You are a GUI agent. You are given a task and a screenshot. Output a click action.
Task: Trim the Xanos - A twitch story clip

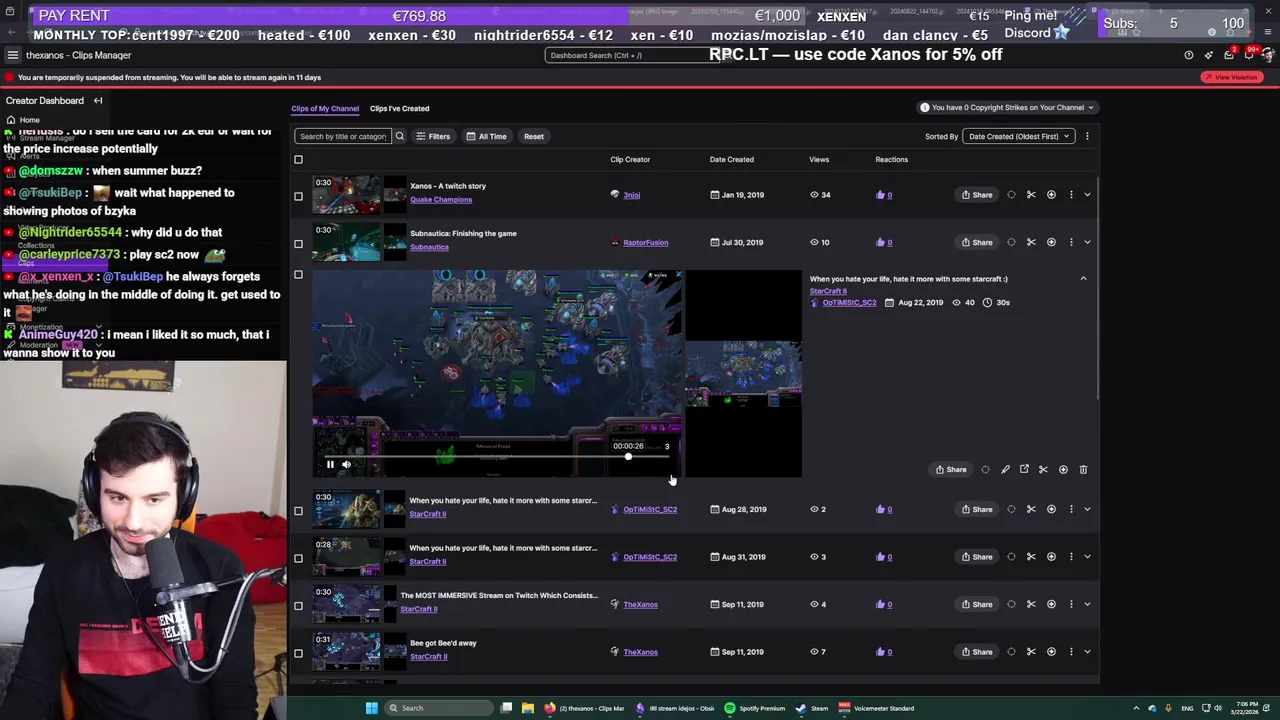[x=1031, y=195]
